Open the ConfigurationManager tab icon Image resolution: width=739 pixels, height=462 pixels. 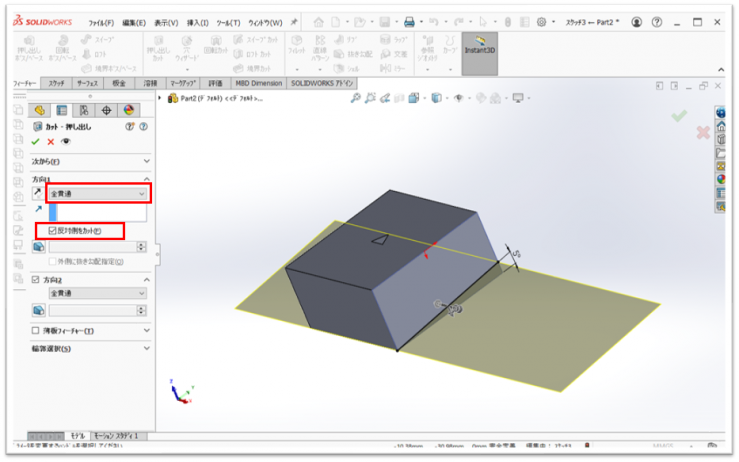[x=83, y=110]
